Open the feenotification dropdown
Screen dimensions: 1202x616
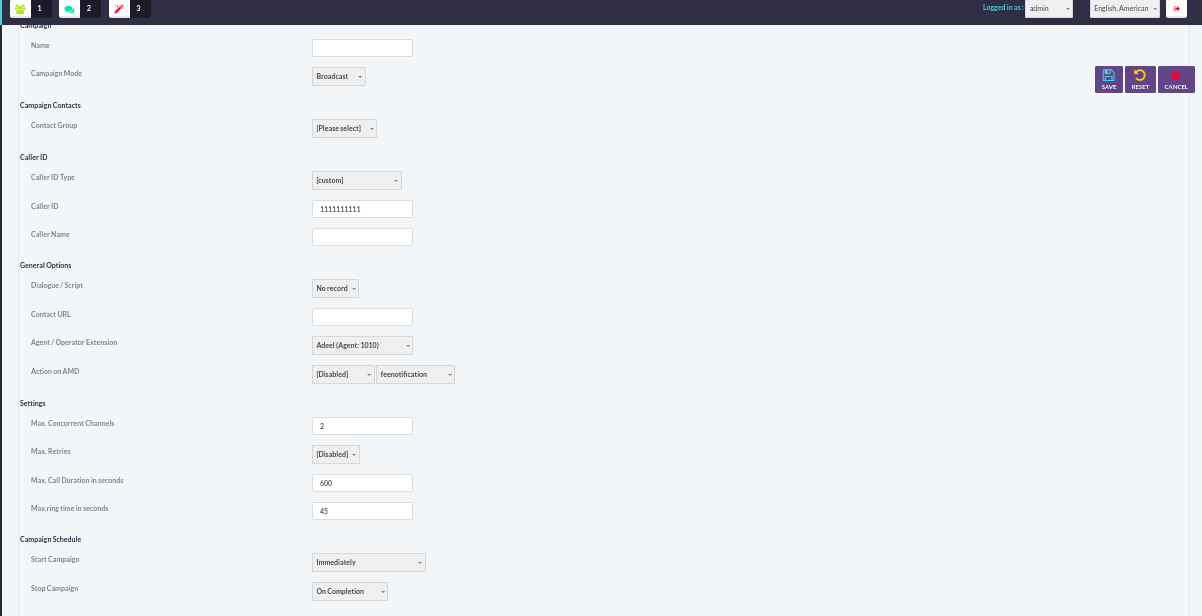415,374
